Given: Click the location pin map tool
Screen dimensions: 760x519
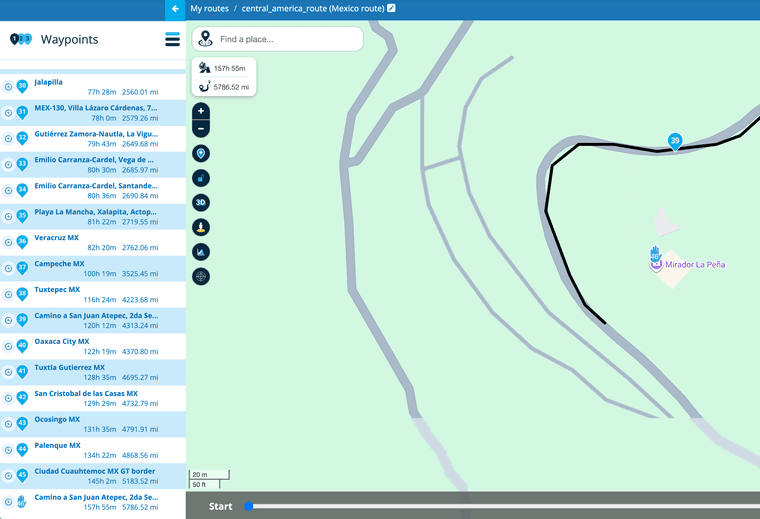Looking at the screenshot, I should click(201, 154).
